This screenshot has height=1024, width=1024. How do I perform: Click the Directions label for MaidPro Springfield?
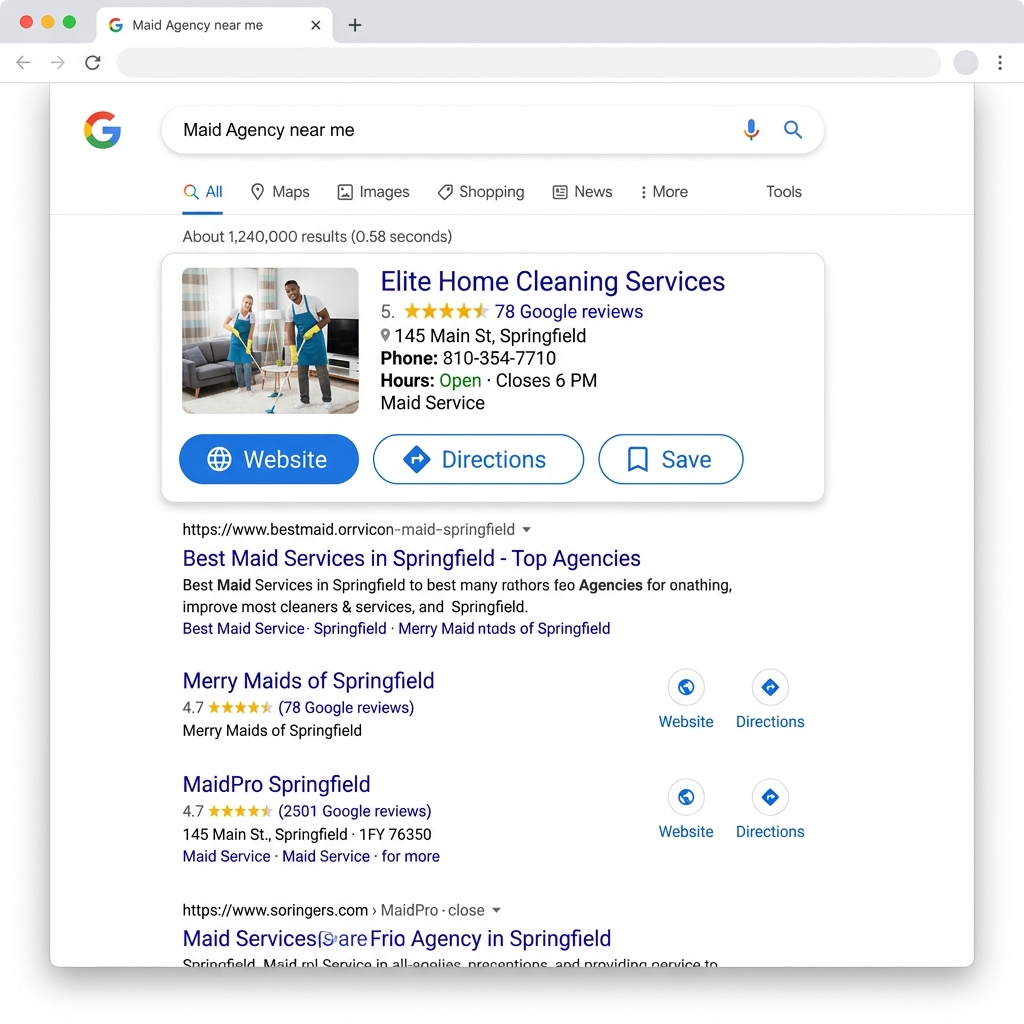(770, 831)
